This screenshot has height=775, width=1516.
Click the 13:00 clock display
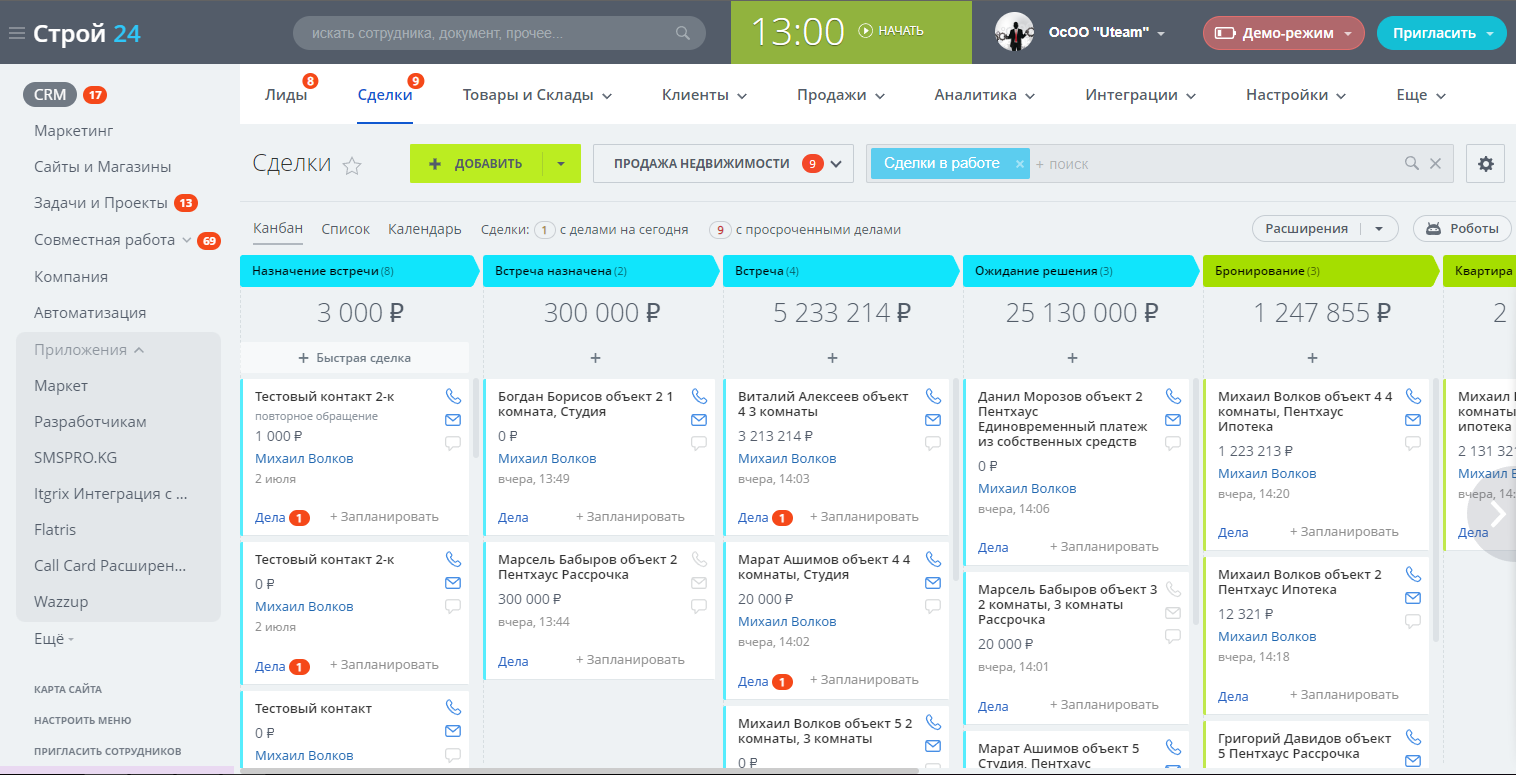click(x=797, y=32)
